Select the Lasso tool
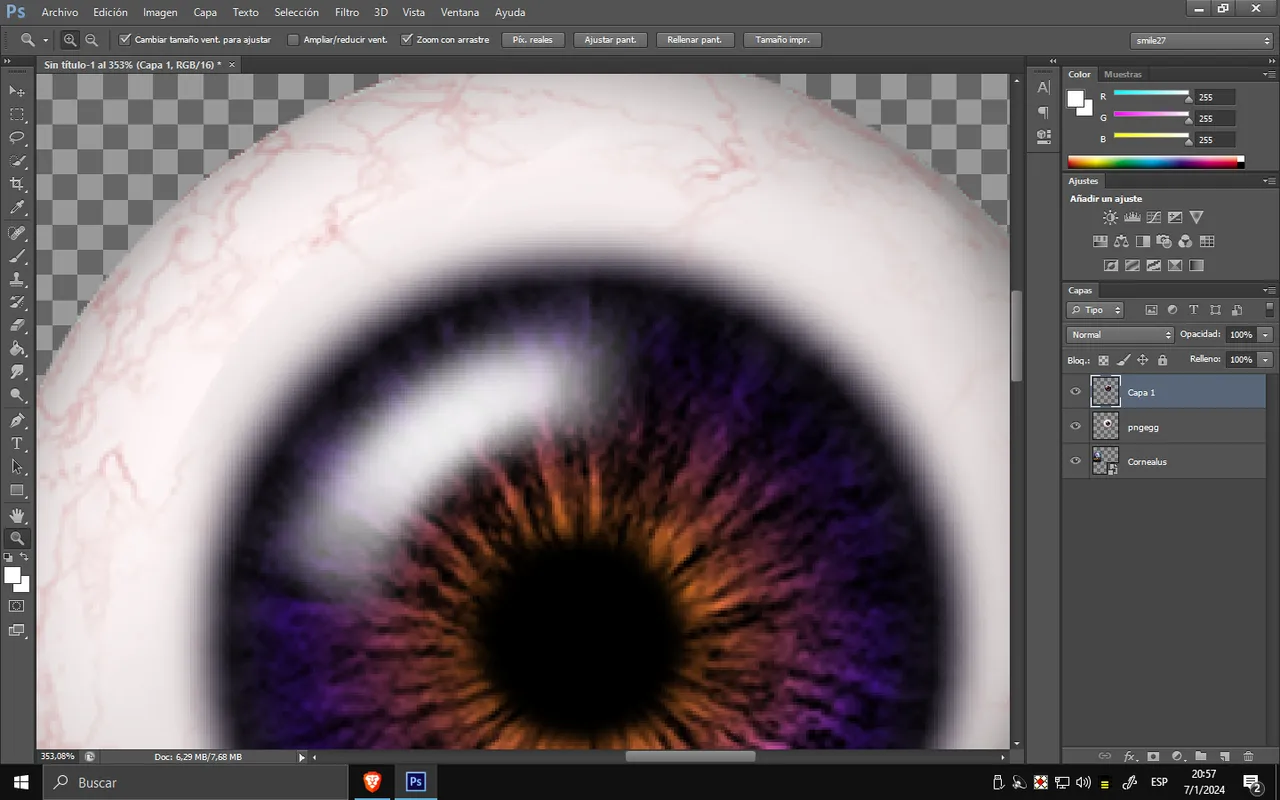This screenshot has width=1280, height=800. coord(17,138)
